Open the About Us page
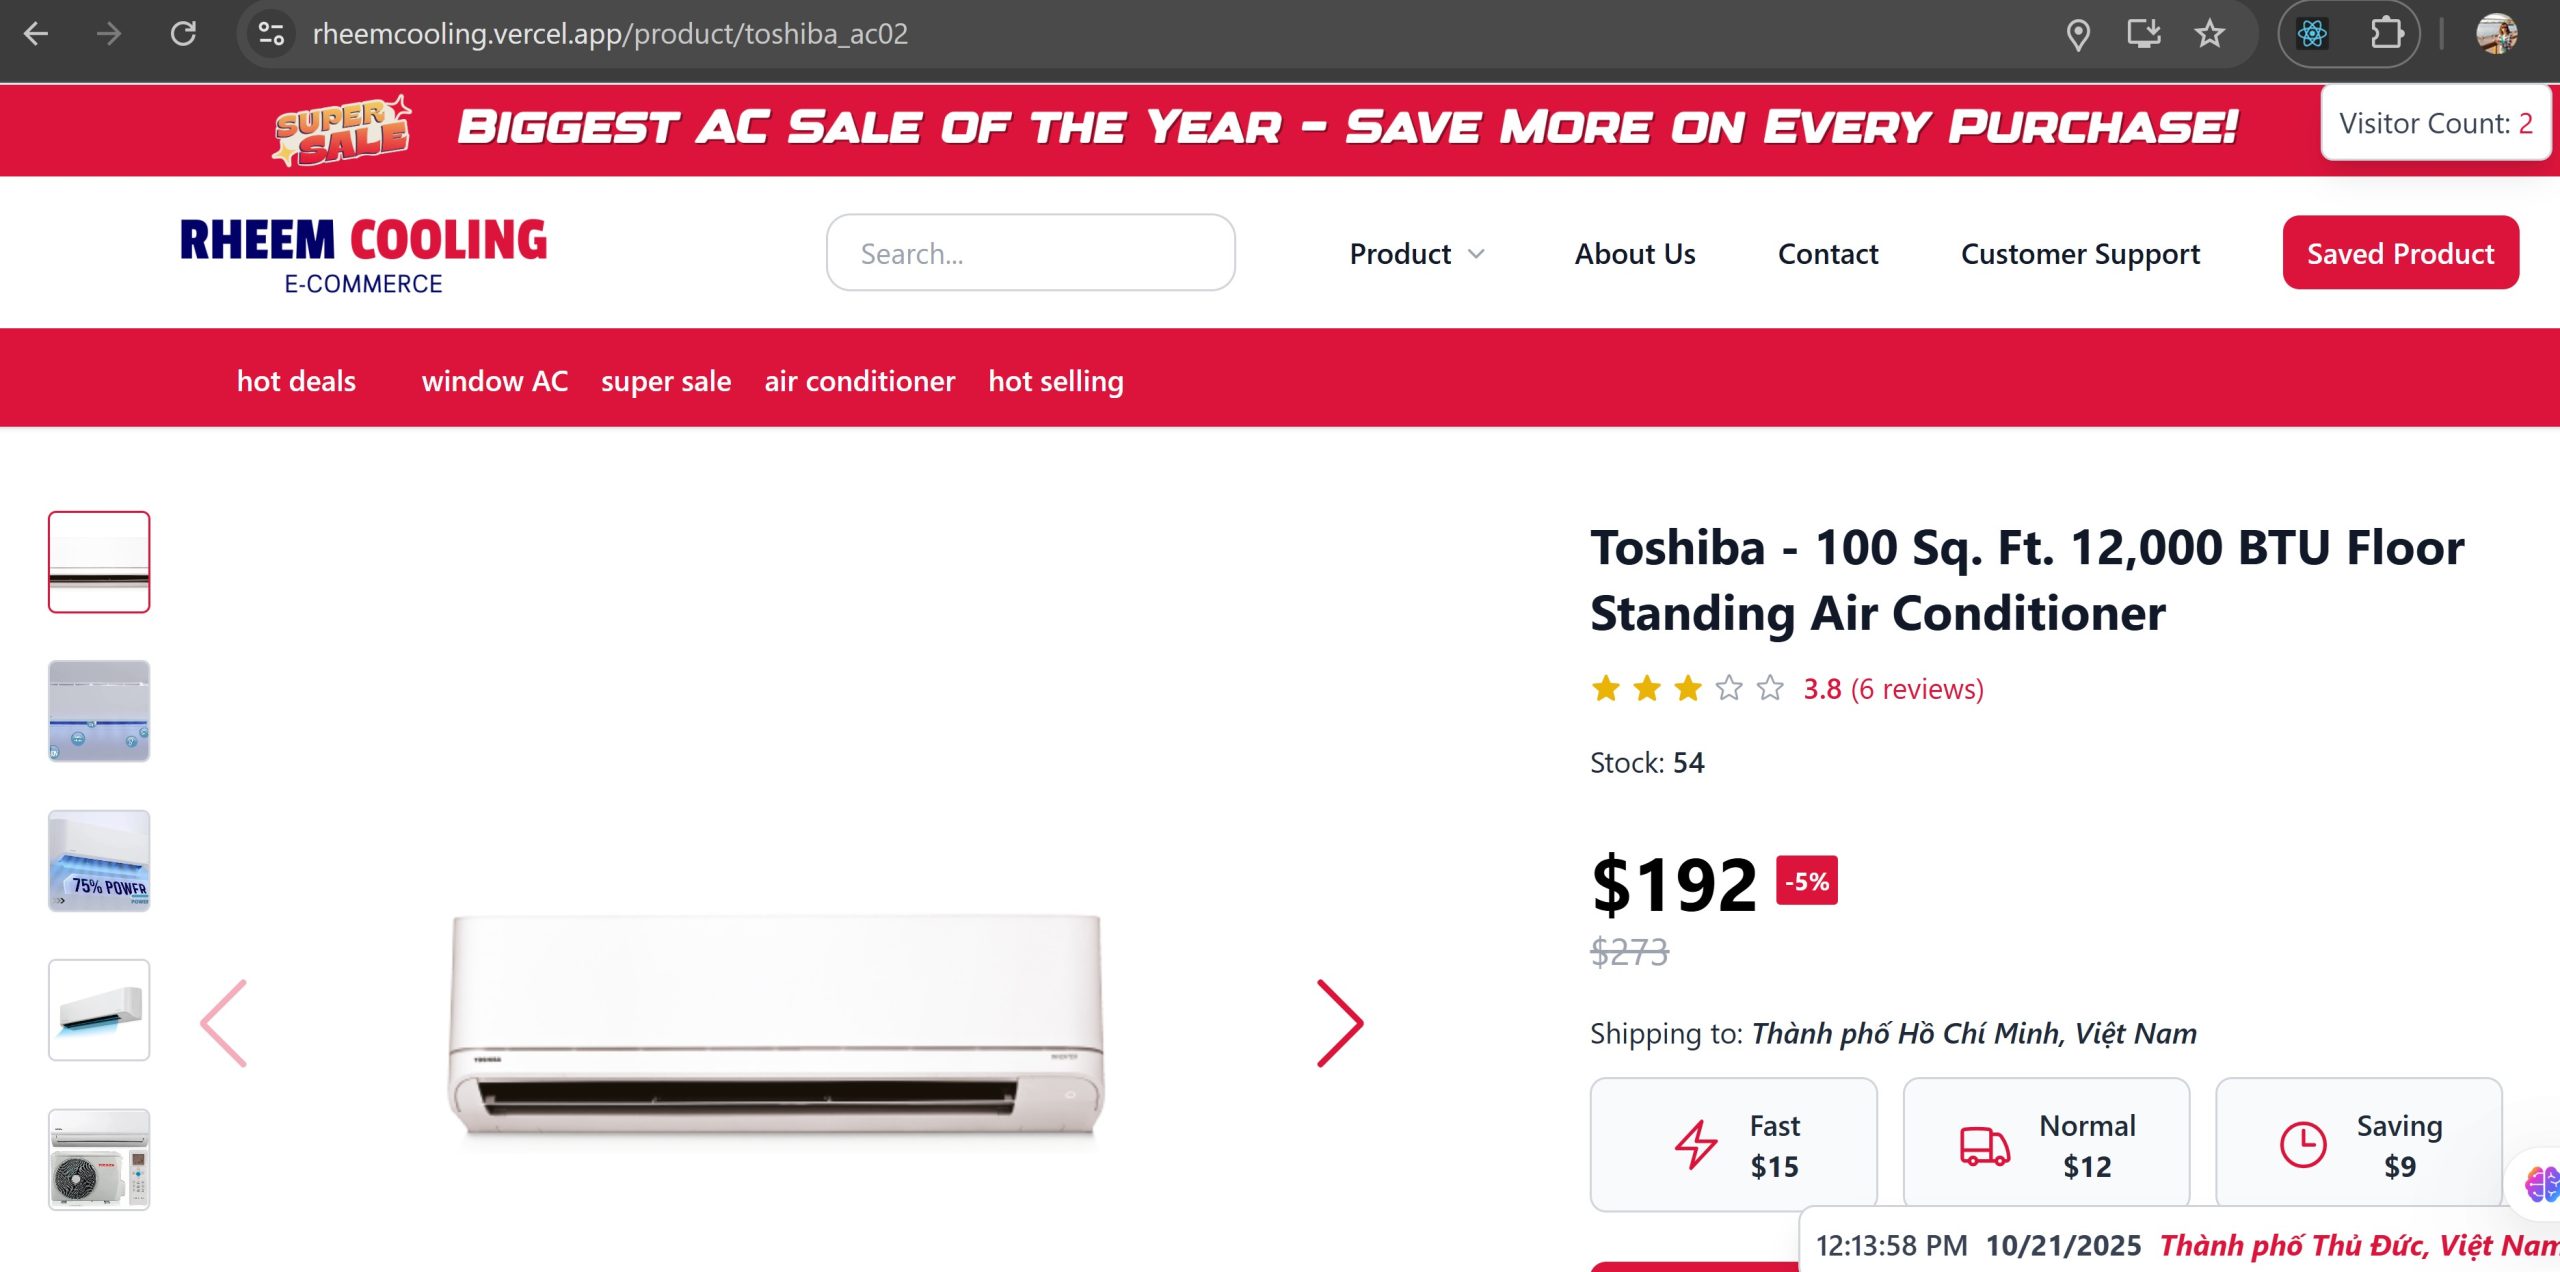 tap(1635, 254)
